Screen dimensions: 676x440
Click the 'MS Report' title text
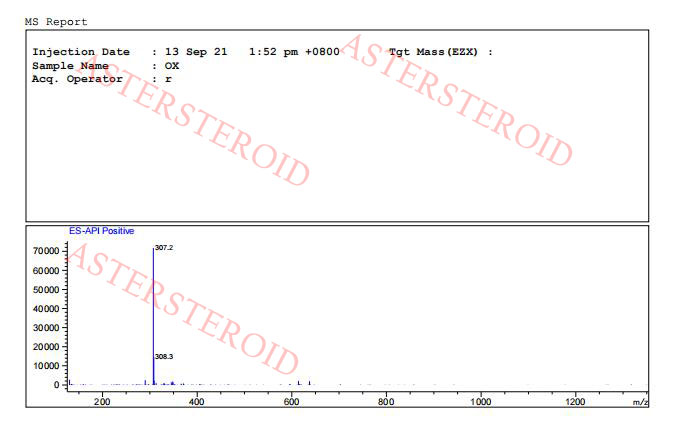point(56,22)
